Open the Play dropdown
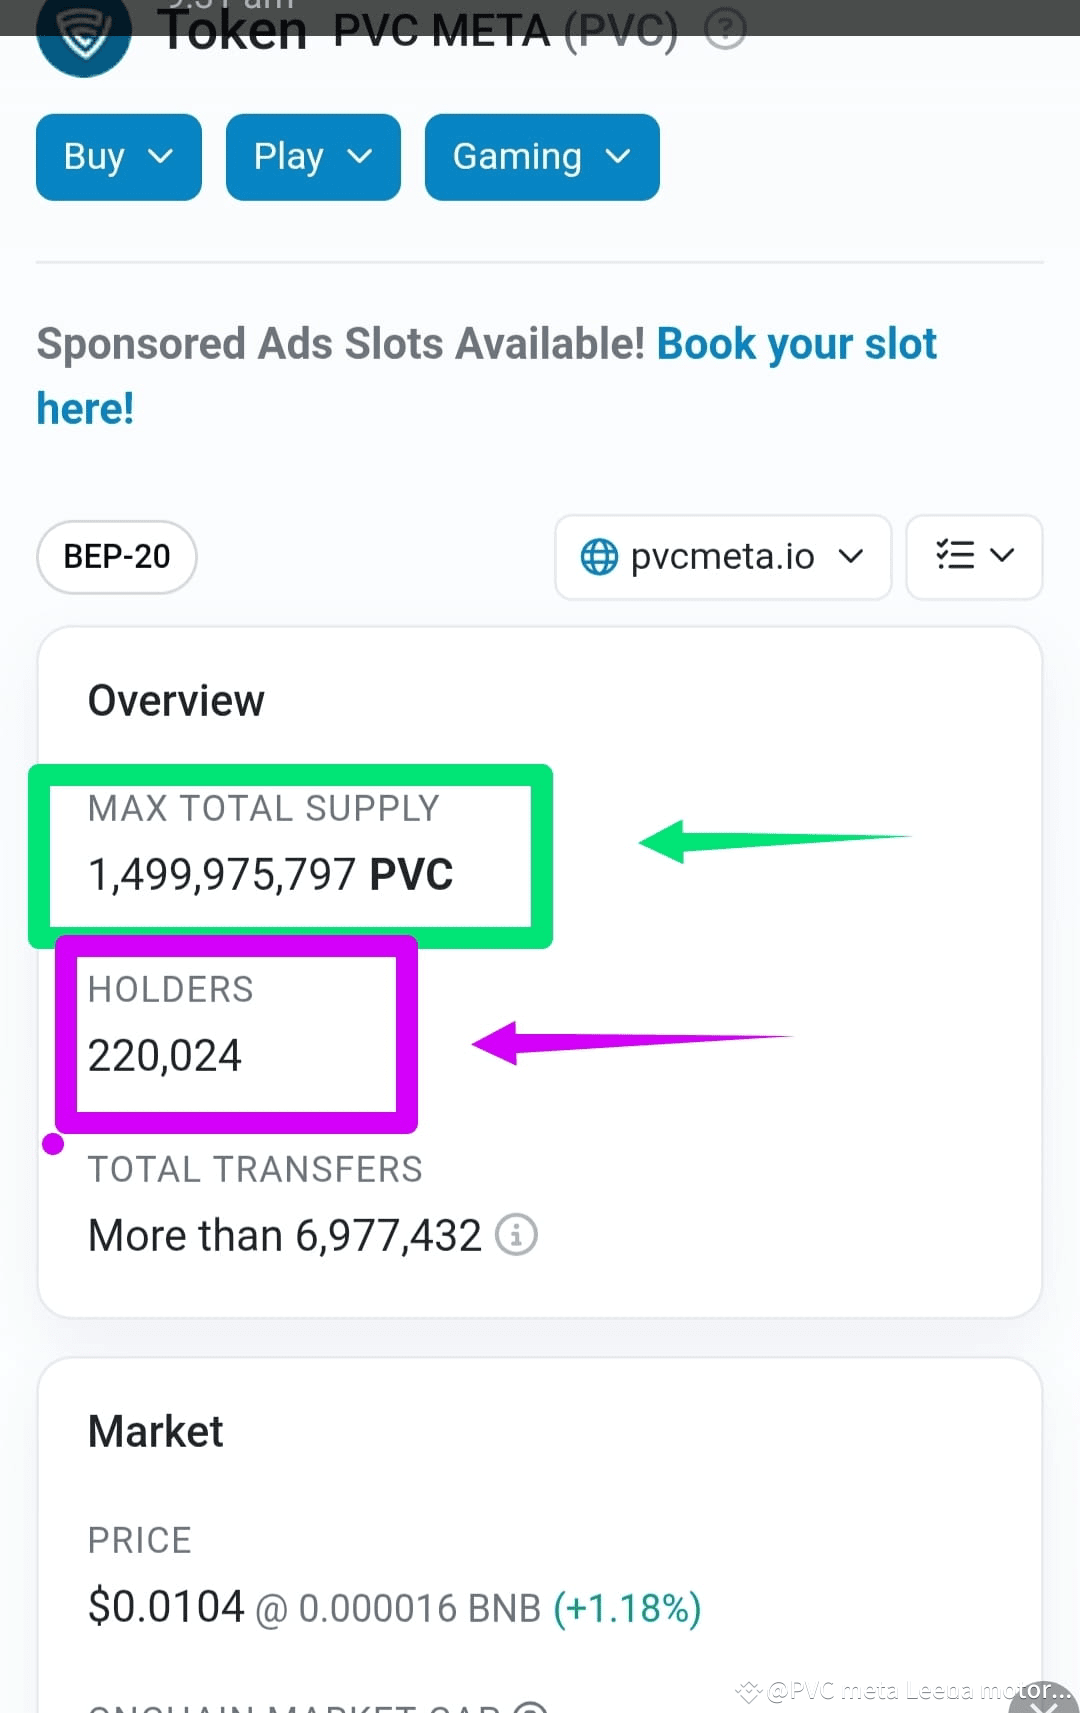 312,157
